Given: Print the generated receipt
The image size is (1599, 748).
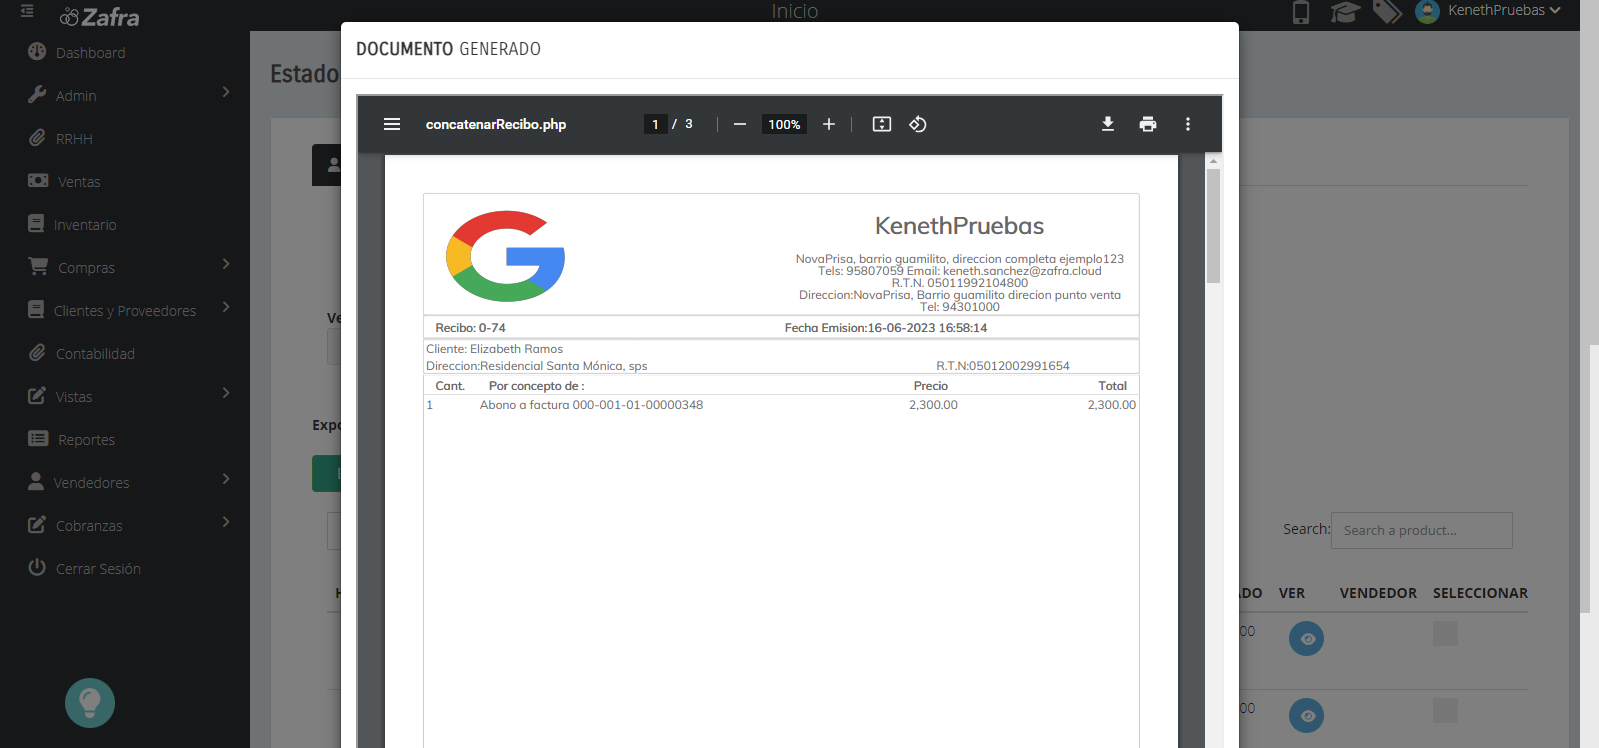Looking at the screenshot, I should (1148, 124).
